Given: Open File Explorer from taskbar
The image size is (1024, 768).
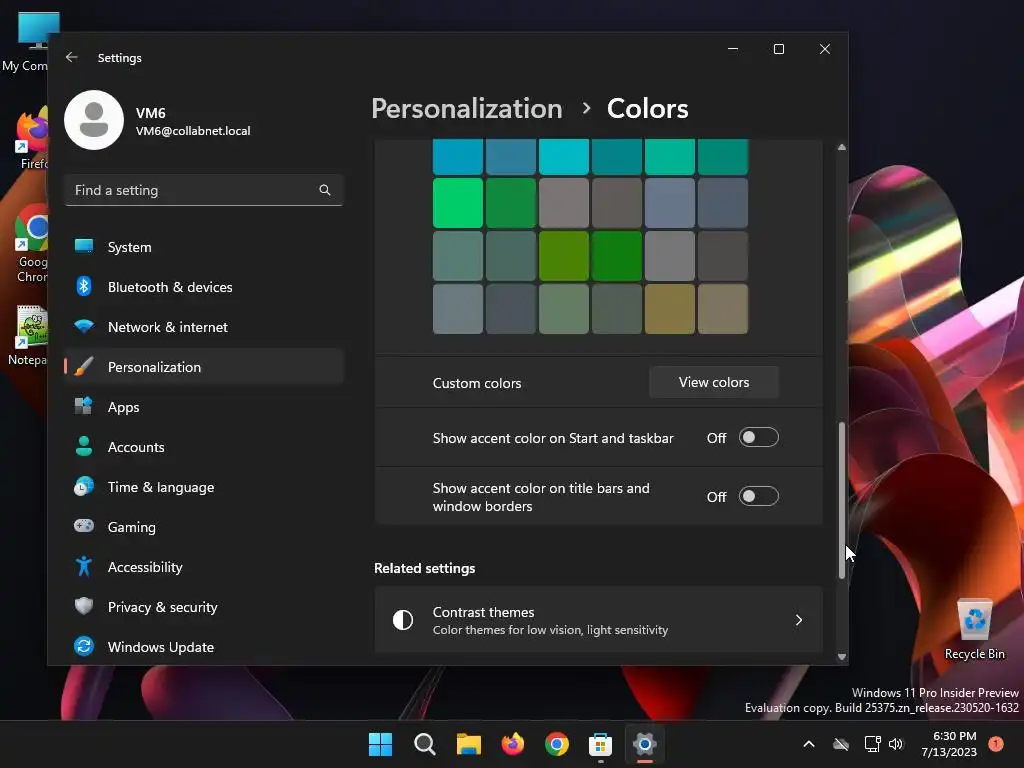Looking at the screenshot, I should tap(468, 744).
